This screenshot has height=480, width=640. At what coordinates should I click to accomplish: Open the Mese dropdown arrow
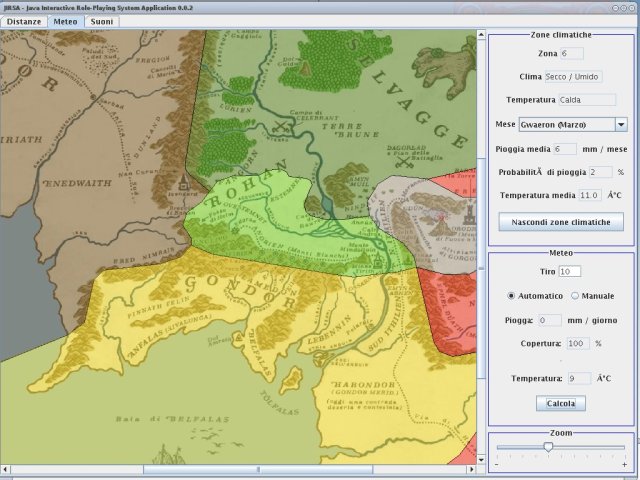click(621, 125)
